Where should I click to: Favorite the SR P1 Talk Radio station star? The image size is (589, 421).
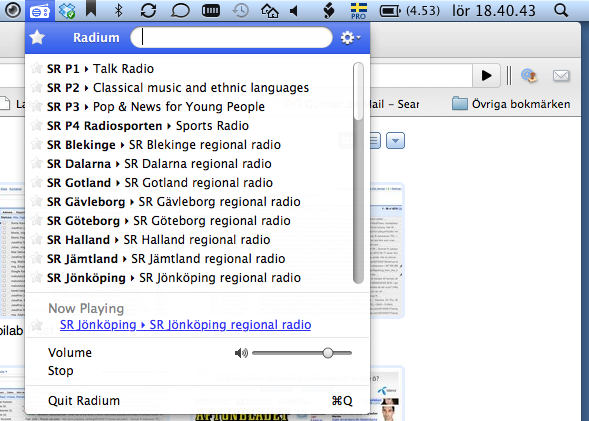pyautogui.click(x=36, y=68)
